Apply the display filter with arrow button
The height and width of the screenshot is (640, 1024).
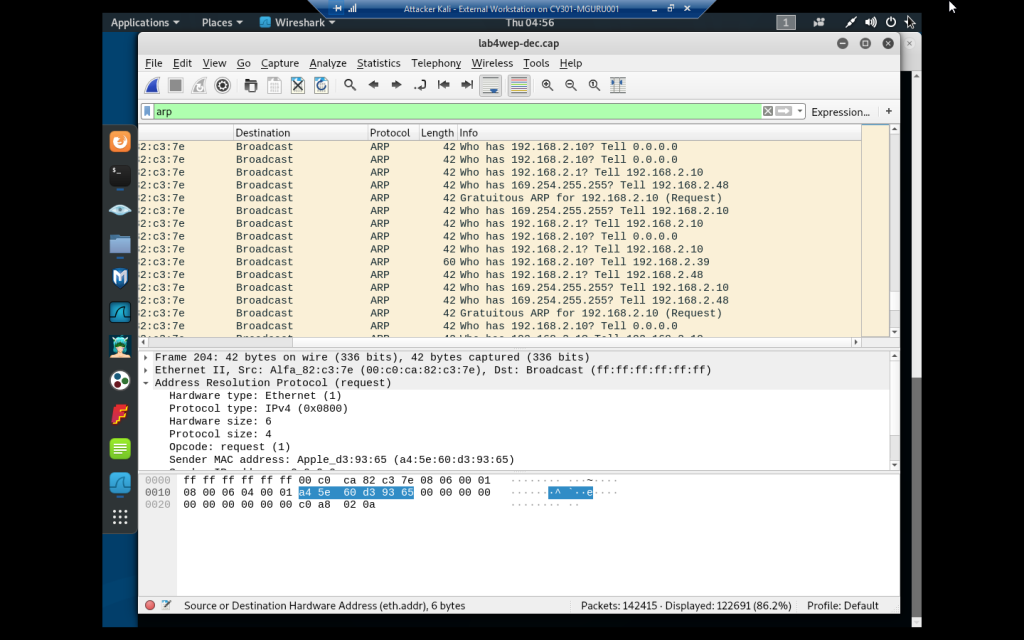(x=784, y=112)
